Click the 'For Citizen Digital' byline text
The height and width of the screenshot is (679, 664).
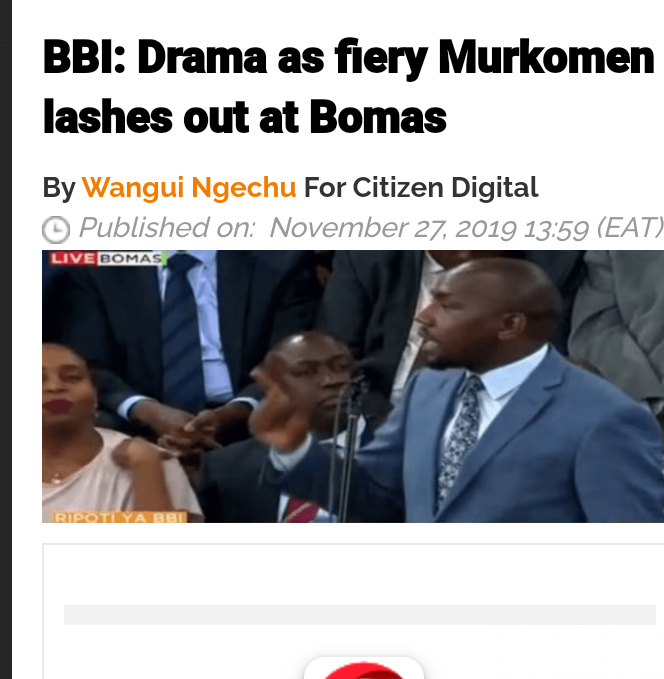(421, 188)
